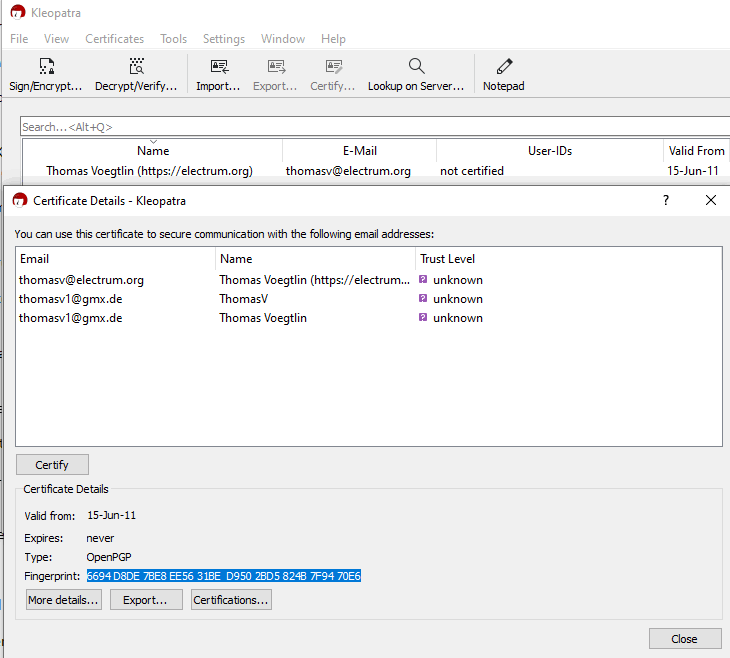Click the More details... button
The height and width of the screenshot is (658, 730).
[x=63, y=600]
